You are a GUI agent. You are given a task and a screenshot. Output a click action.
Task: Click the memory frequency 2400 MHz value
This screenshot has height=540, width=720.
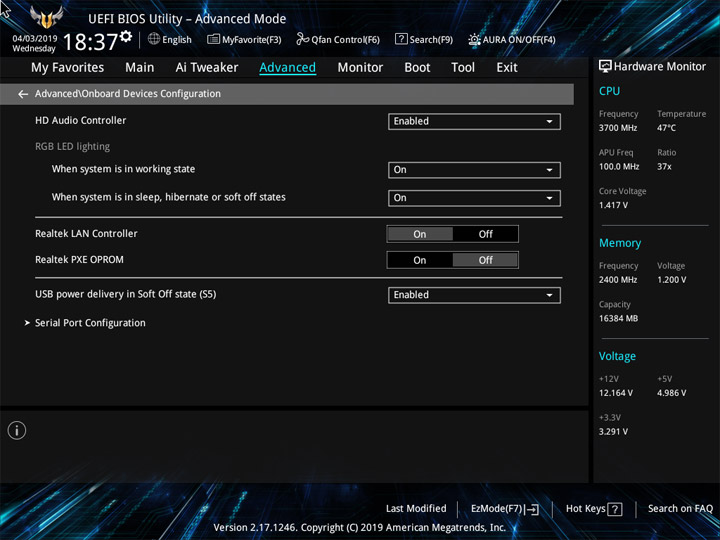[618, 280]
